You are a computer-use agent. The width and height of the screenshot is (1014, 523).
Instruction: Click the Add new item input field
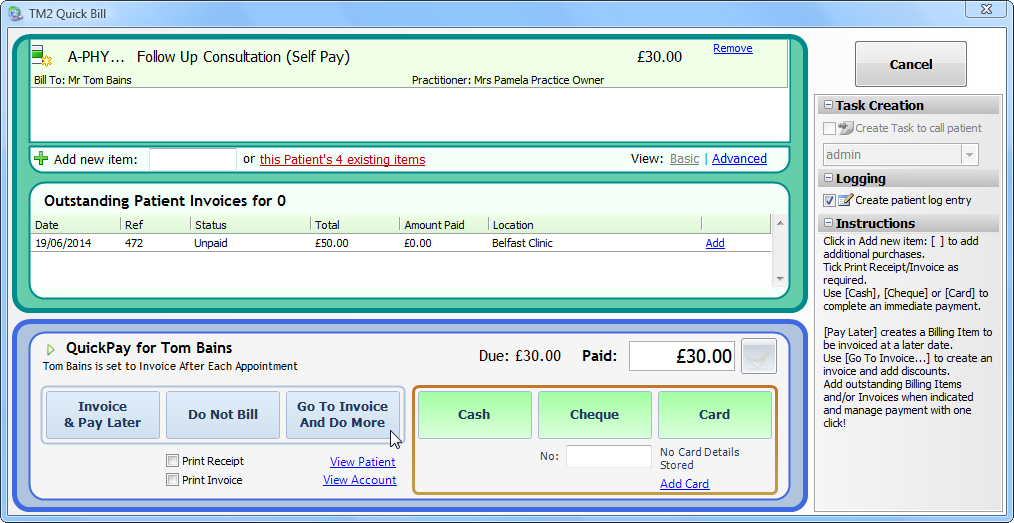click(193, 159)
